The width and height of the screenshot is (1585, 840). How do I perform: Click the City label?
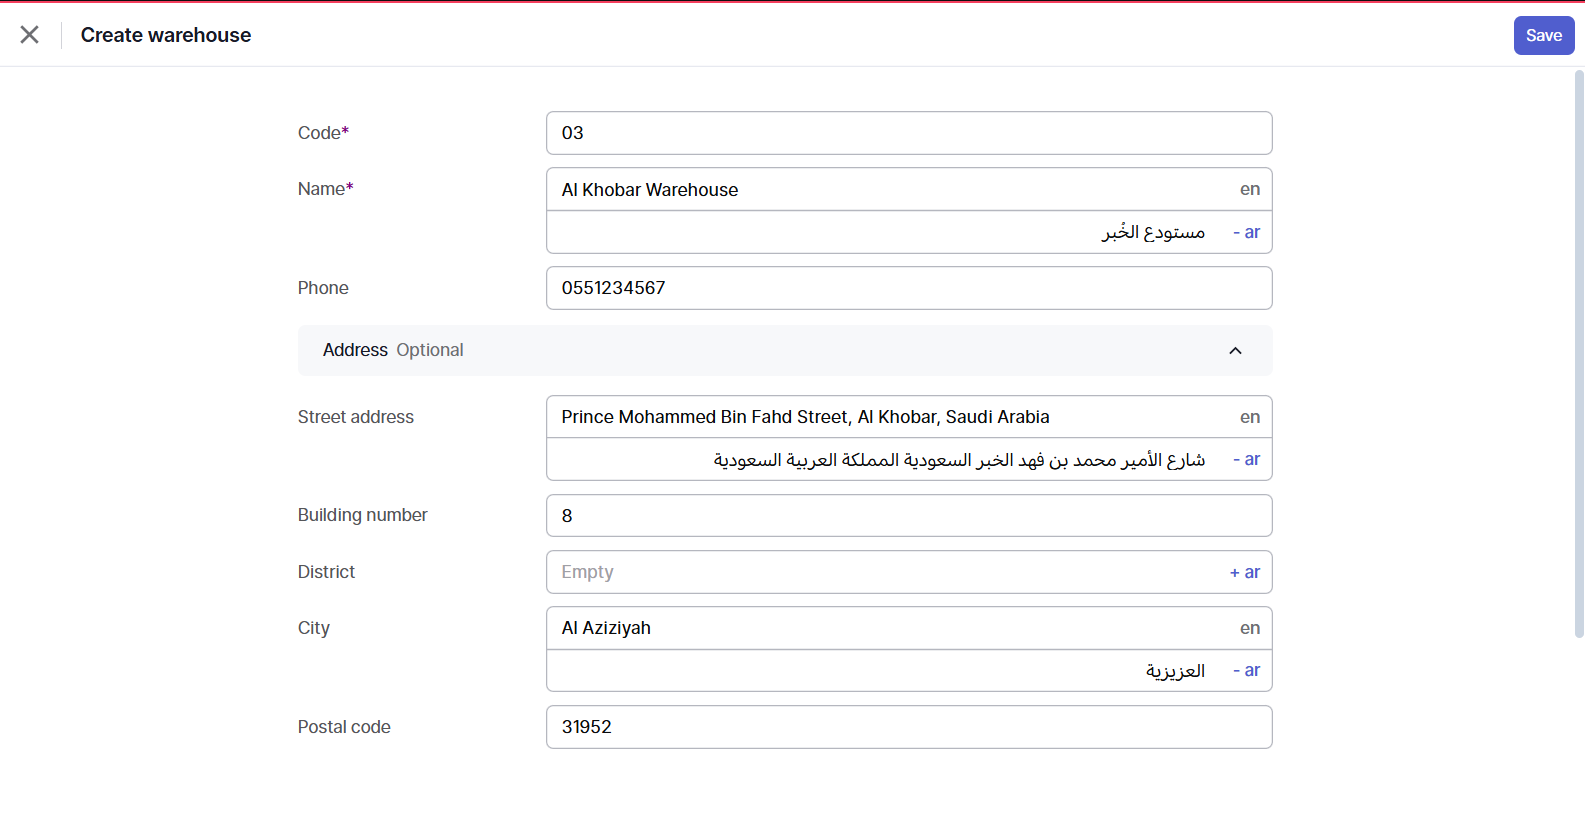tap(313, 628)
